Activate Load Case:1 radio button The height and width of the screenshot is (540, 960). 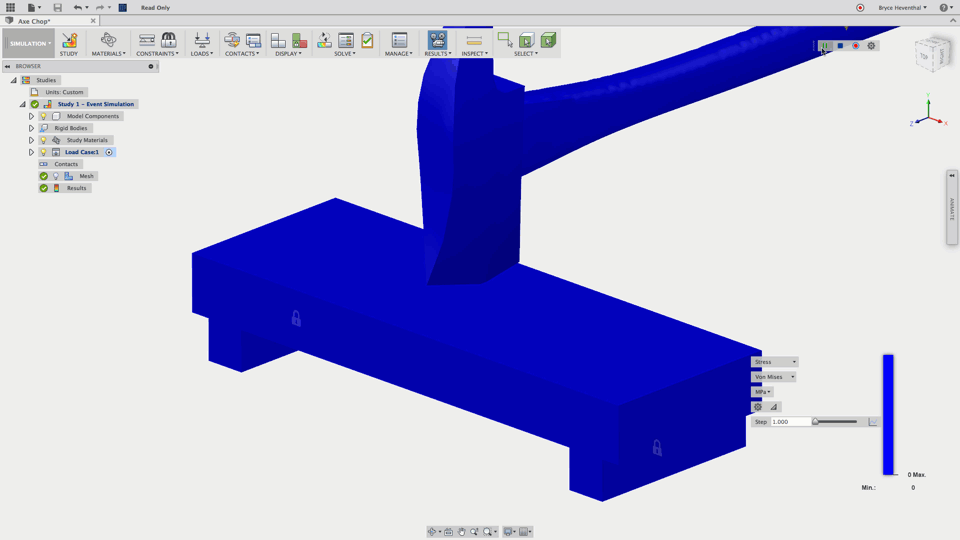pos(109,152)
